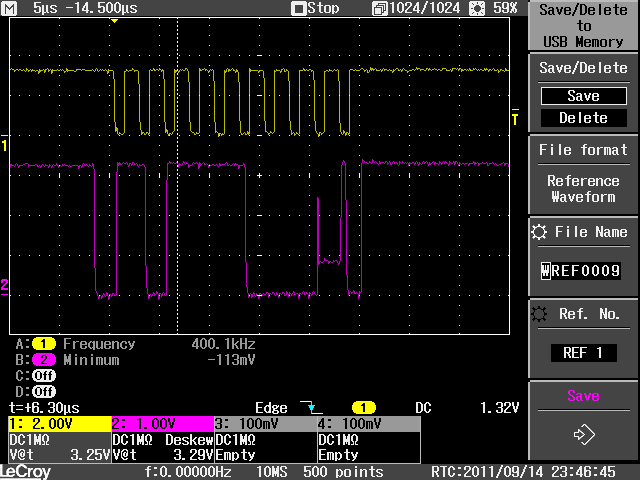640x480 pixels.
Task: Click the LeCroy logo
Action: point(25,472)
